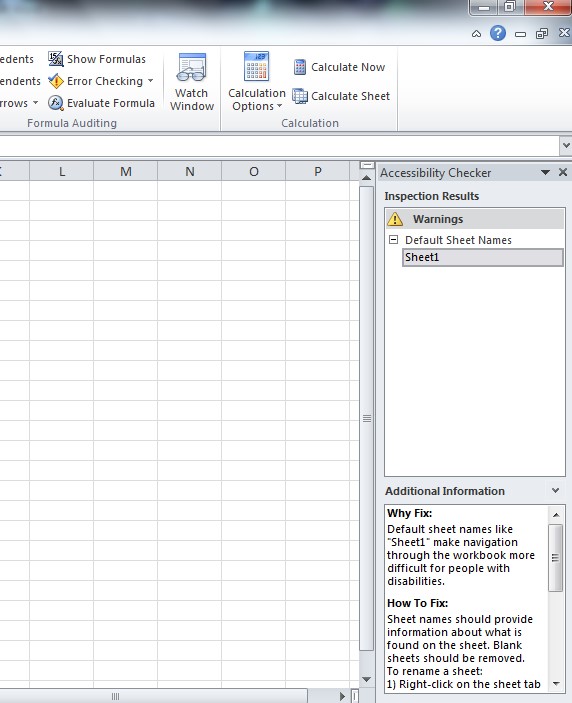The image size is (572, 703).
Task: Click the Warnings header
Action: [x=475, y=219]
